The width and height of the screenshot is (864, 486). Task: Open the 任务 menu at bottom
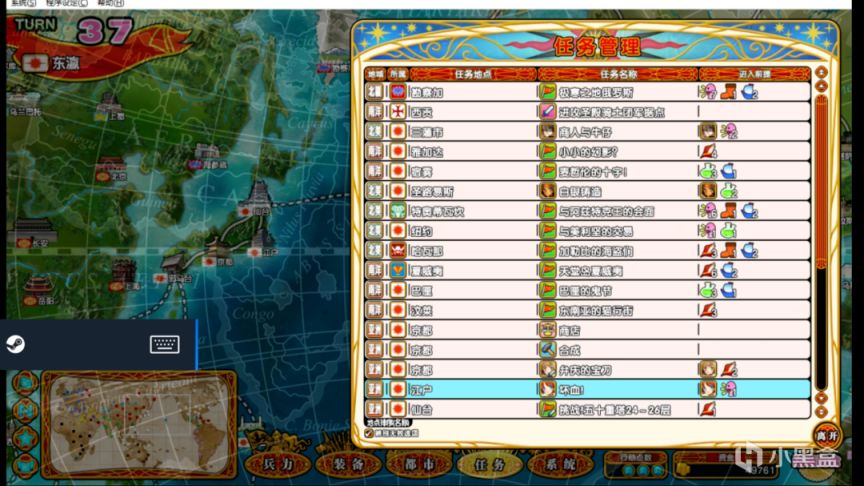[490, 465]
